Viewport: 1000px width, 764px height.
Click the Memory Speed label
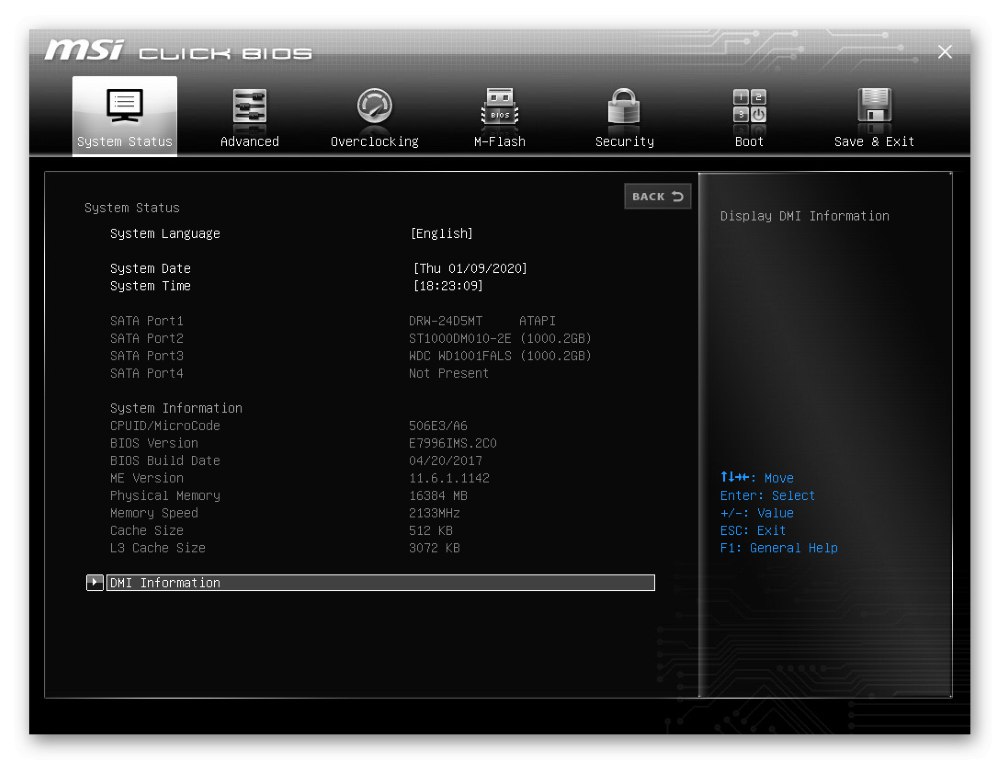154,513
